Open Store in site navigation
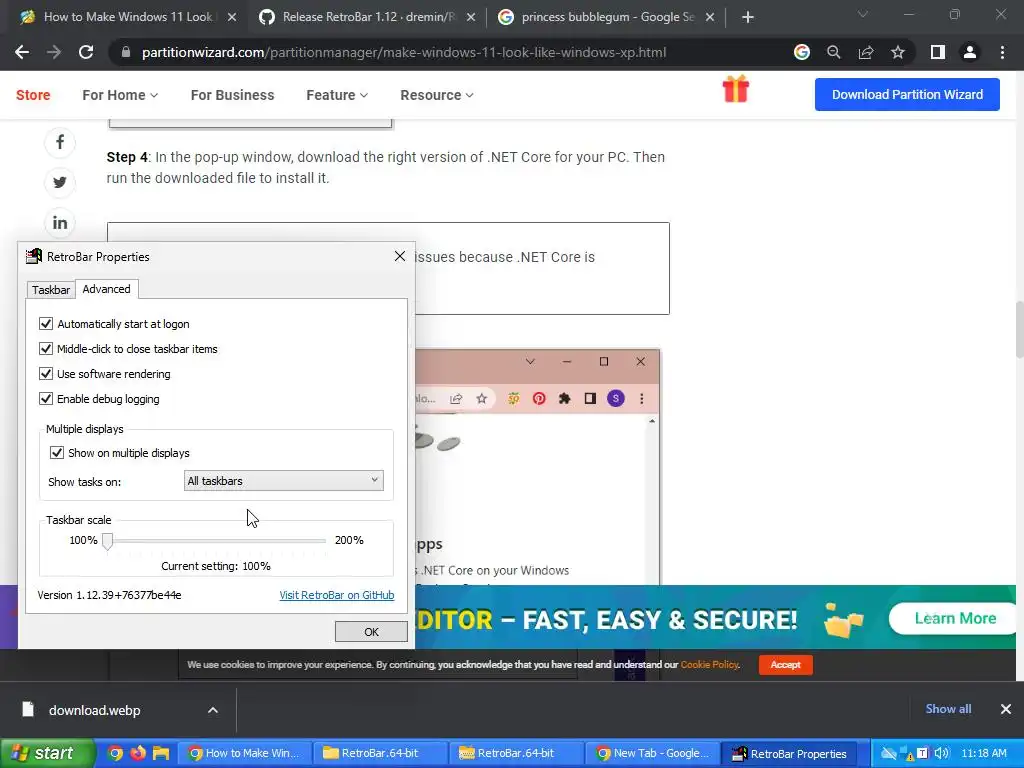 coord(33,95)
